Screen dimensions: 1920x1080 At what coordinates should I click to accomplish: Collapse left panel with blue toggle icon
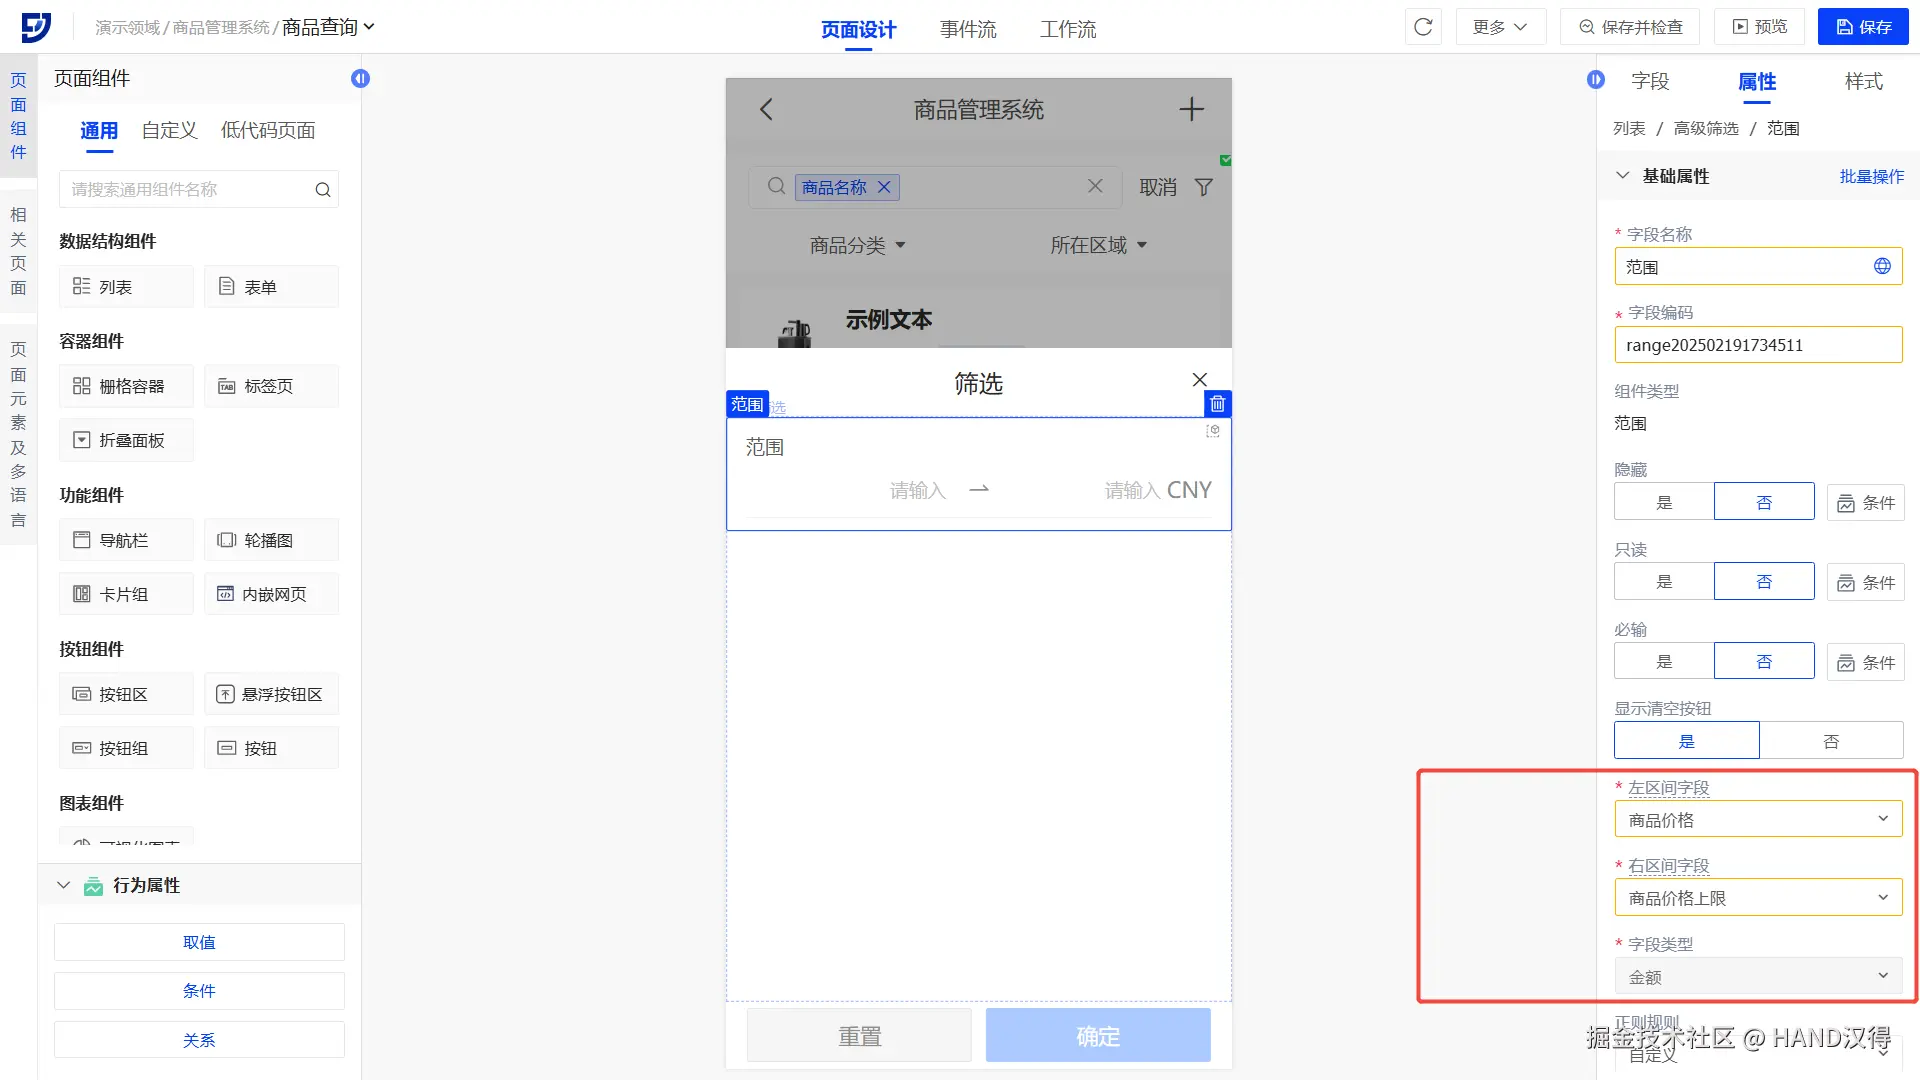click(360, 78)
